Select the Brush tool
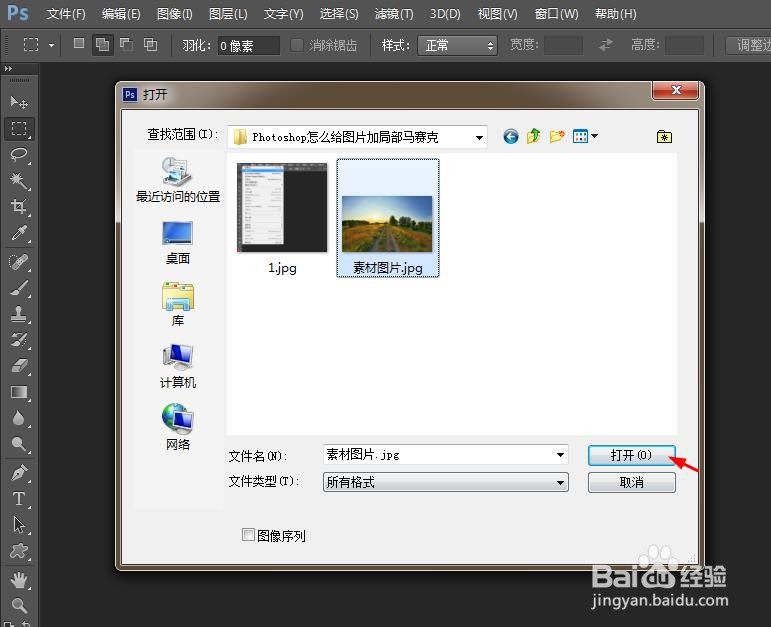The width and height of the screenshot is (771, 627). 19,288
